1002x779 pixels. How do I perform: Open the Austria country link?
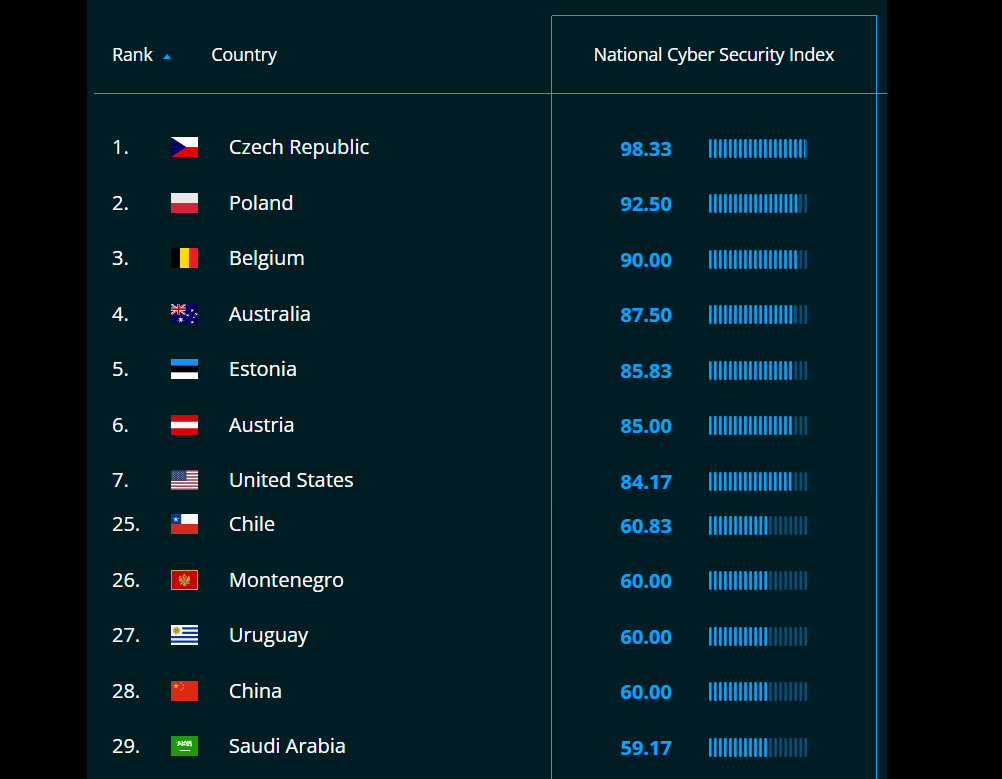tap(261, 425)
